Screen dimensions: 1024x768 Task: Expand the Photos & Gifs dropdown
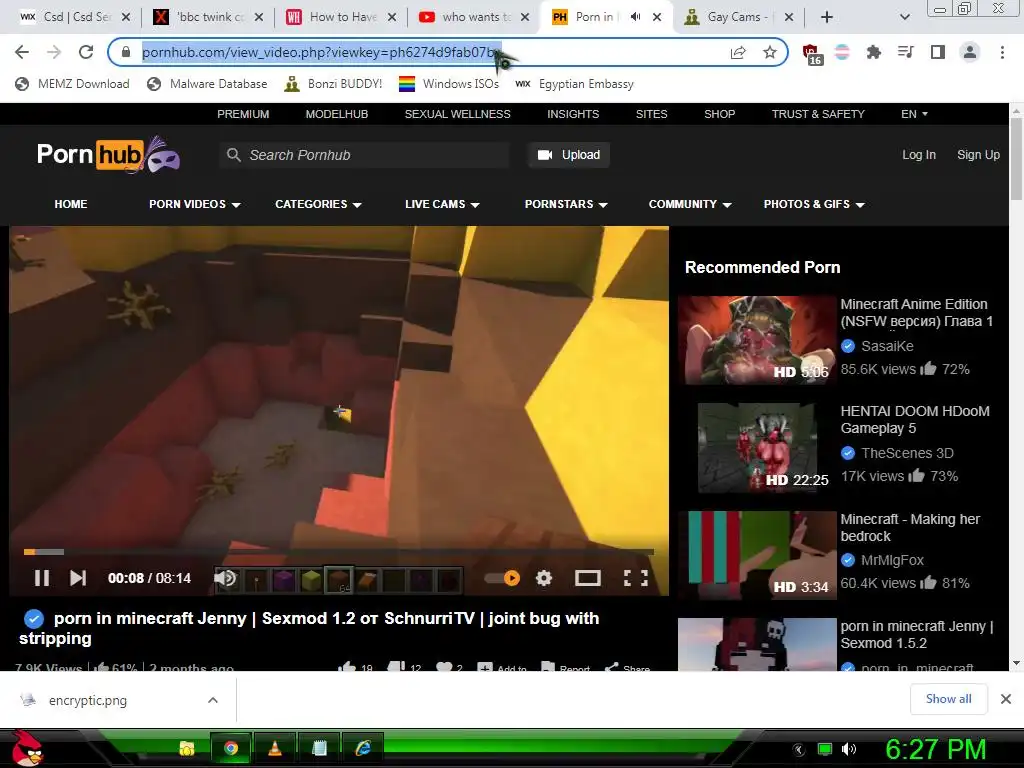point(814,204)
